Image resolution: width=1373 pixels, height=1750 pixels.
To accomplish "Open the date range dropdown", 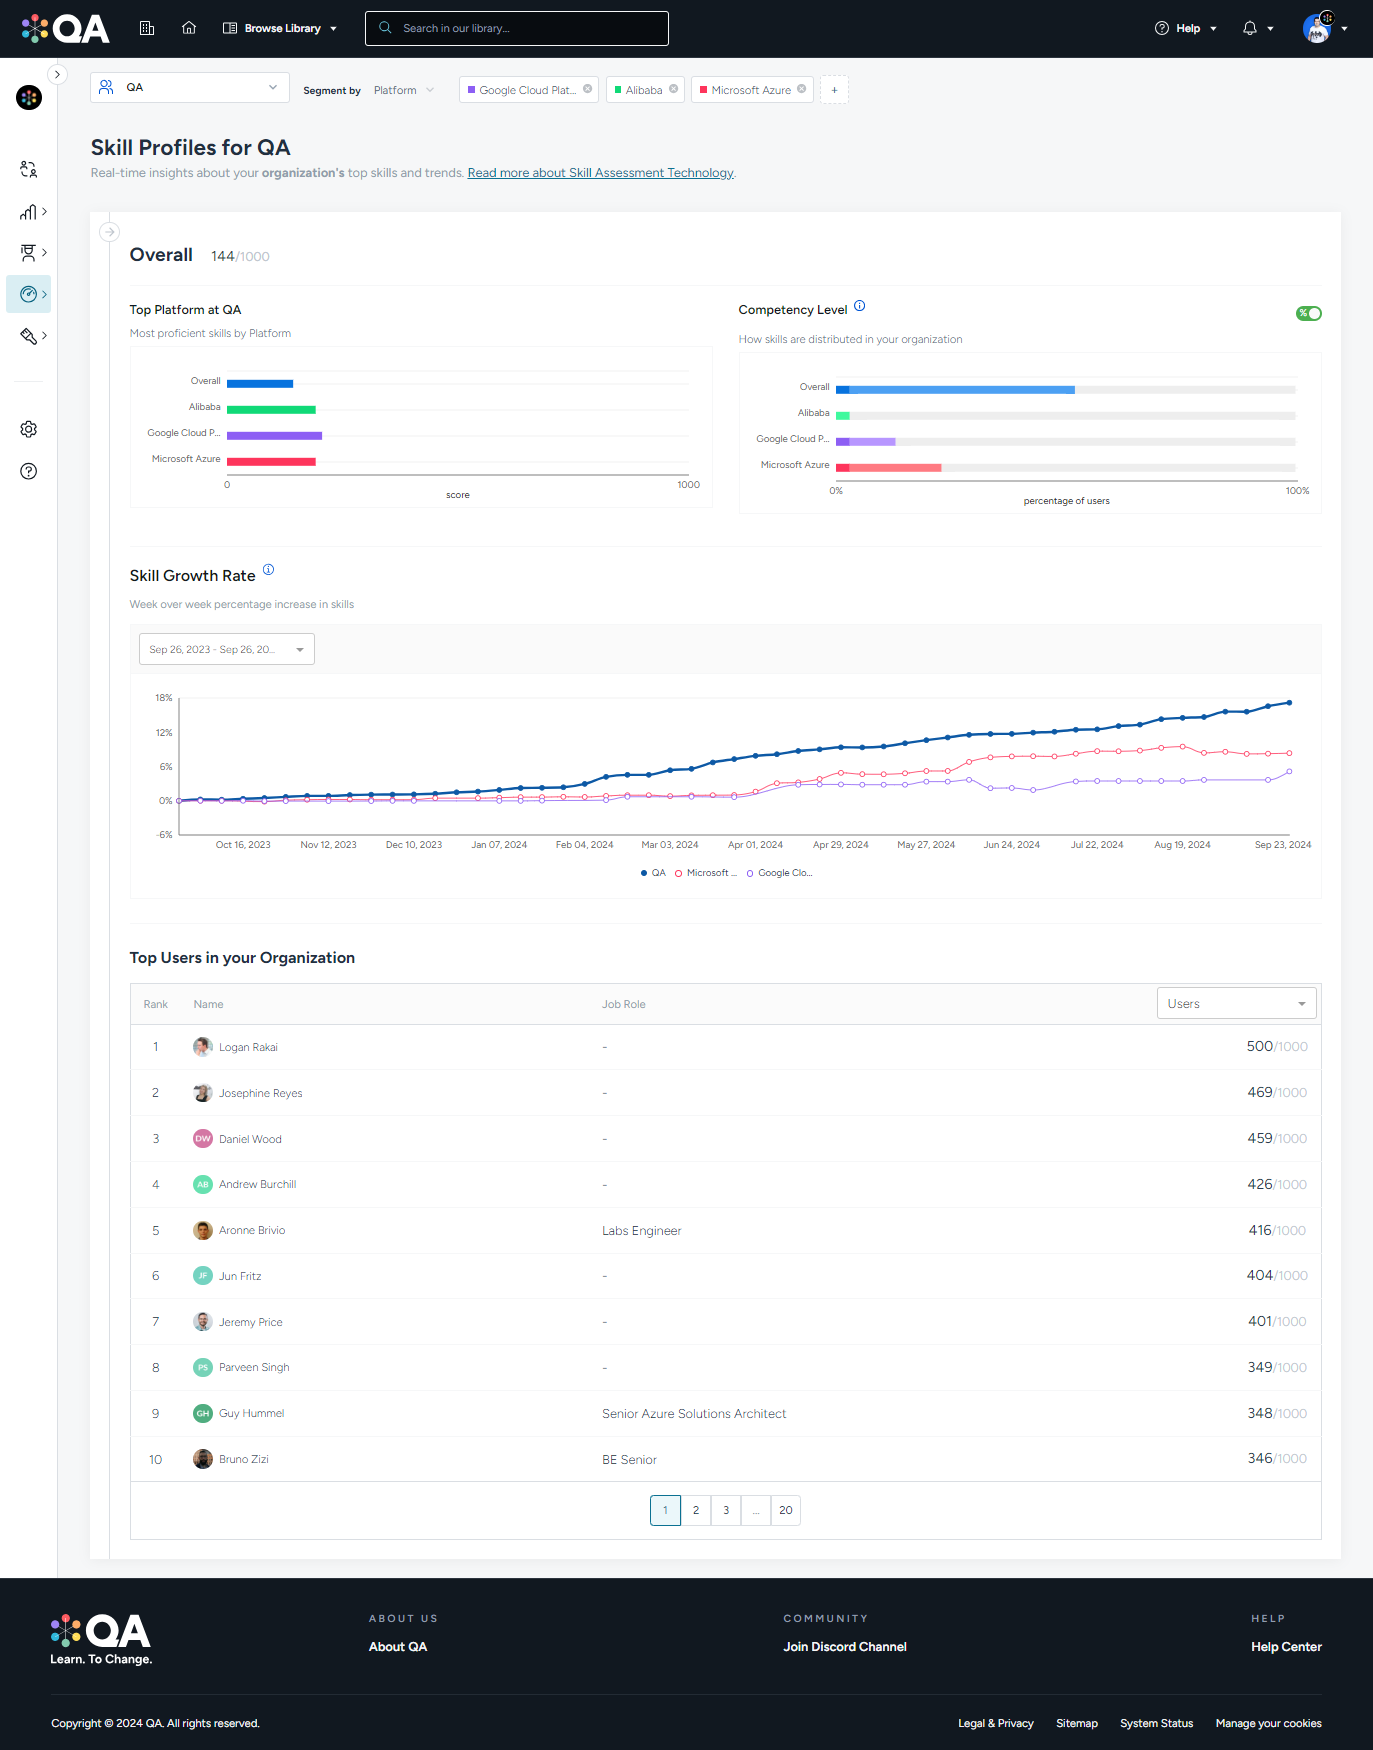I will coord(227,649).
